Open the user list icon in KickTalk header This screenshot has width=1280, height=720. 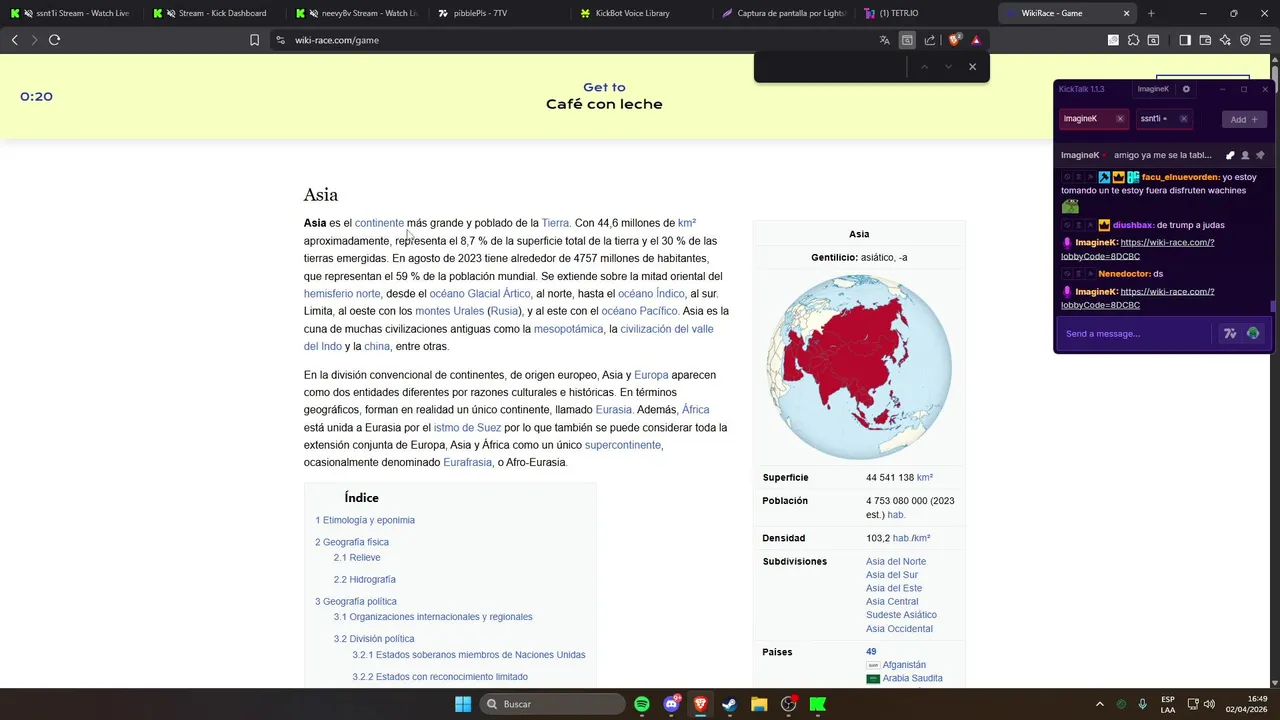1245,155
